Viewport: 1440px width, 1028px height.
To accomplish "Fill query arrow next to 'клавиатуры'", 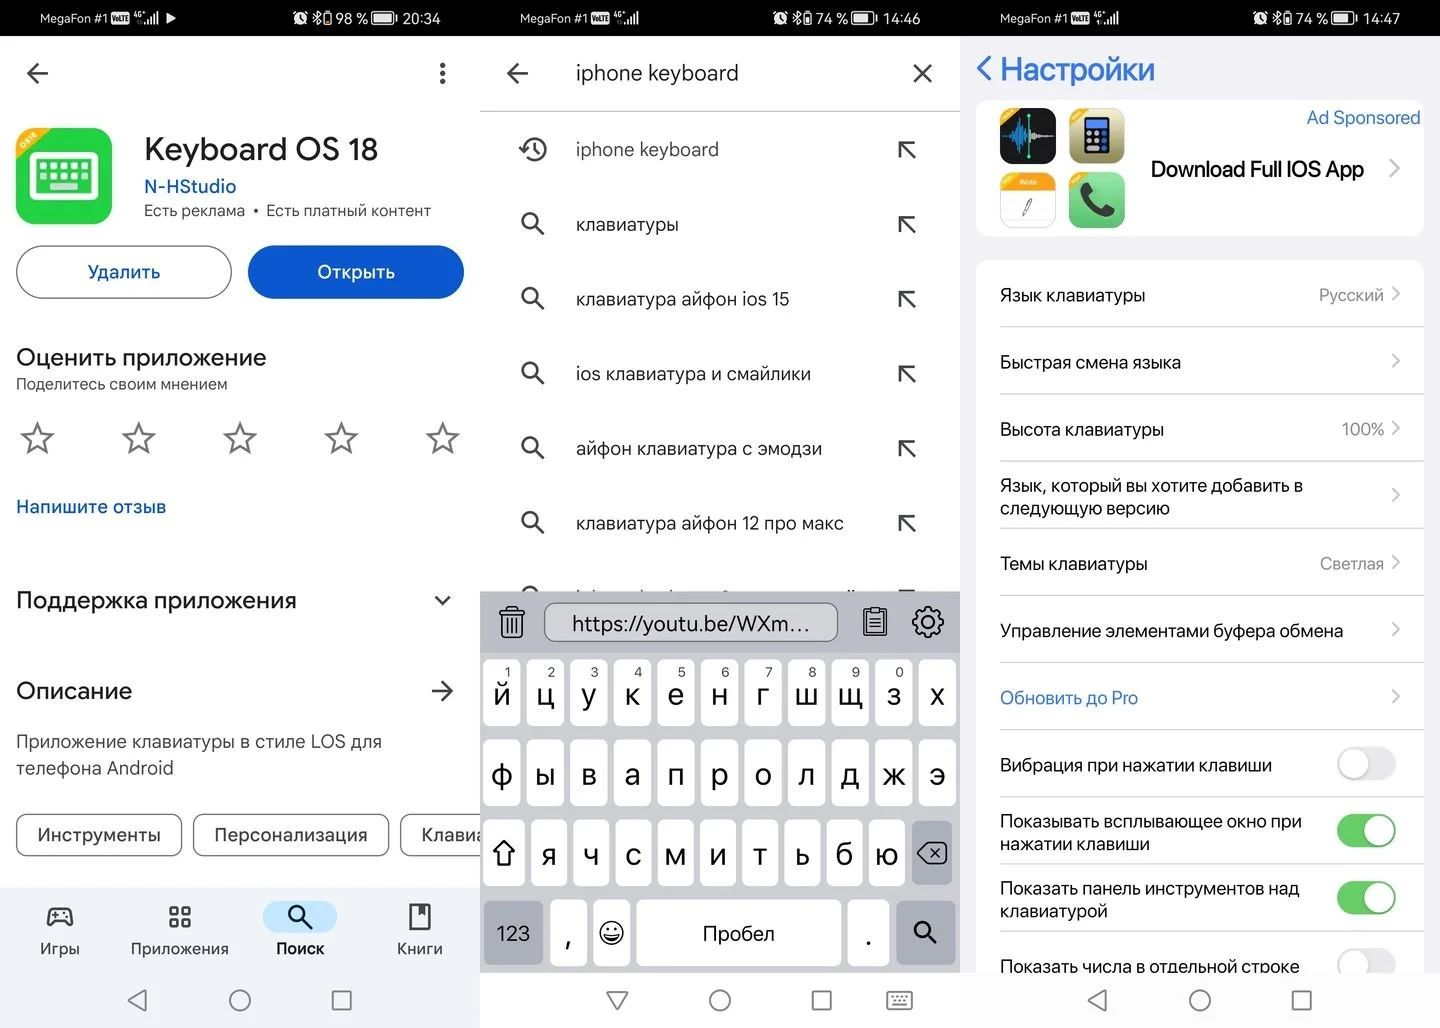I will tap(907, 225).
